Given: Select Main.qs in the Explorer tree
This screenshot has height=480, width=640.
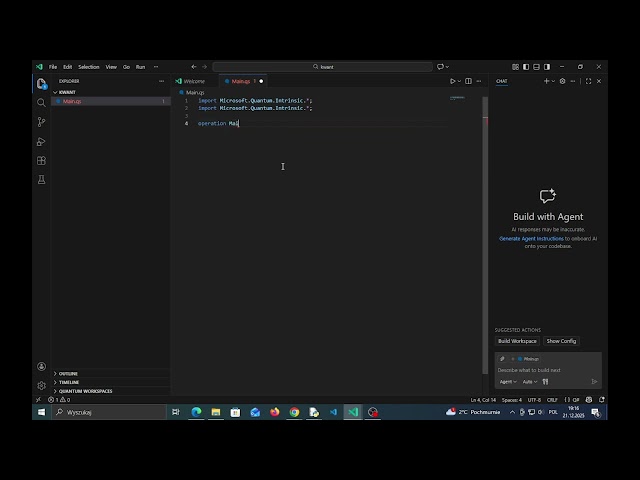Looking at the screenshot, I should point(110,101).
